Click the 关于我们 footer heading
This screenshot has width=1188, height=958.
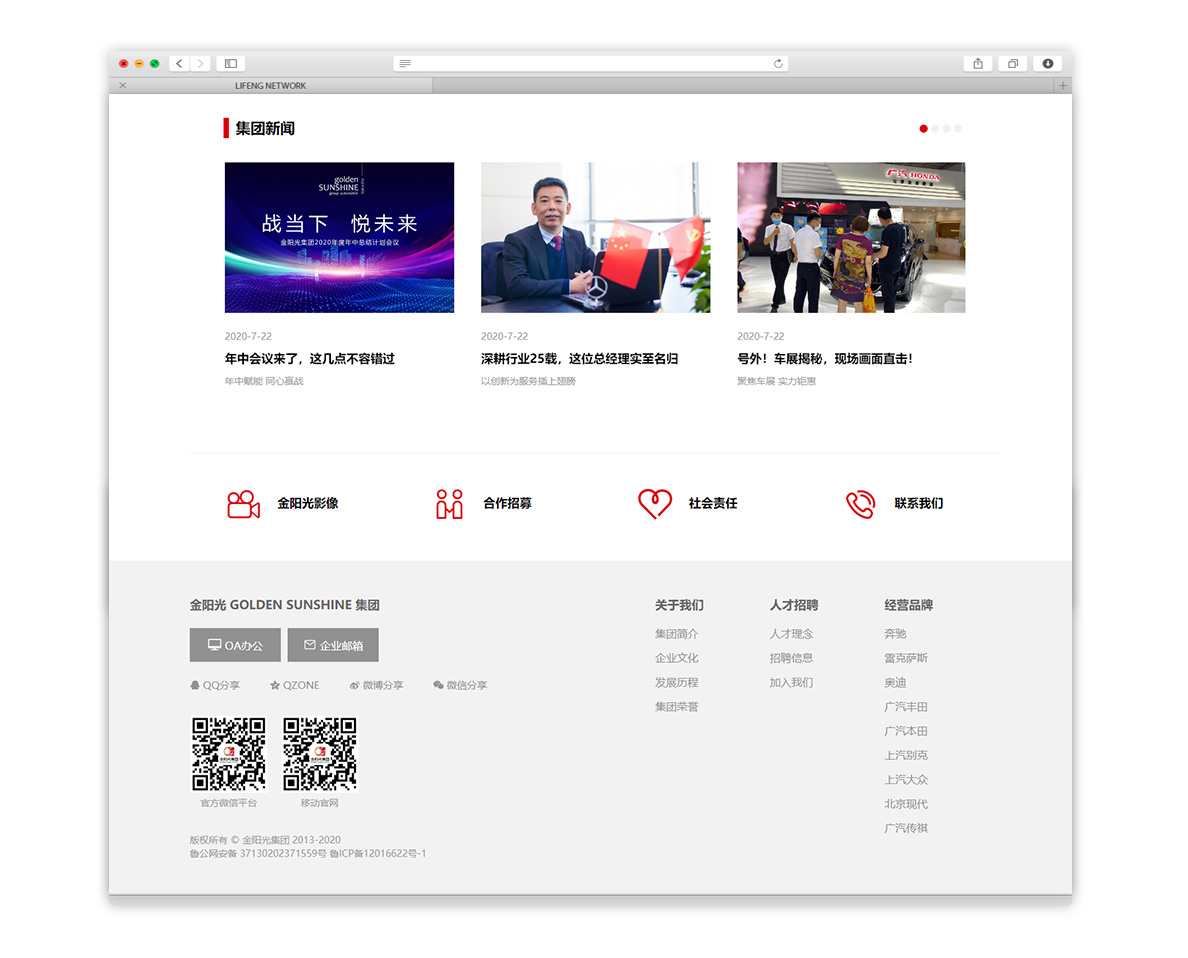679,605
